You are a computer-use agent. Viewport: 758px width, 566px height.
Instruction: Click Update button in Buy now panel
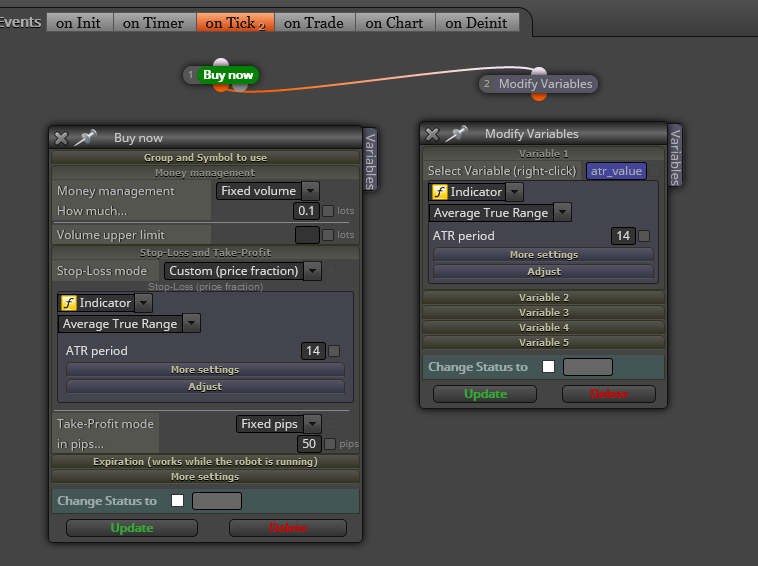pos(132,528)
